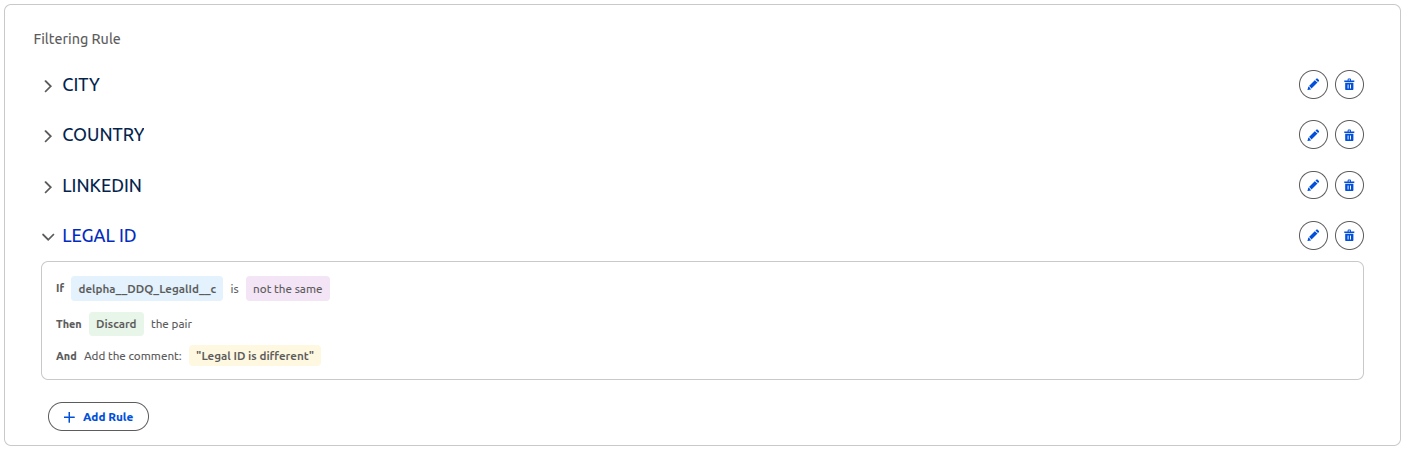Click trash icon for COUNTRY rule

click(1349, 135)
